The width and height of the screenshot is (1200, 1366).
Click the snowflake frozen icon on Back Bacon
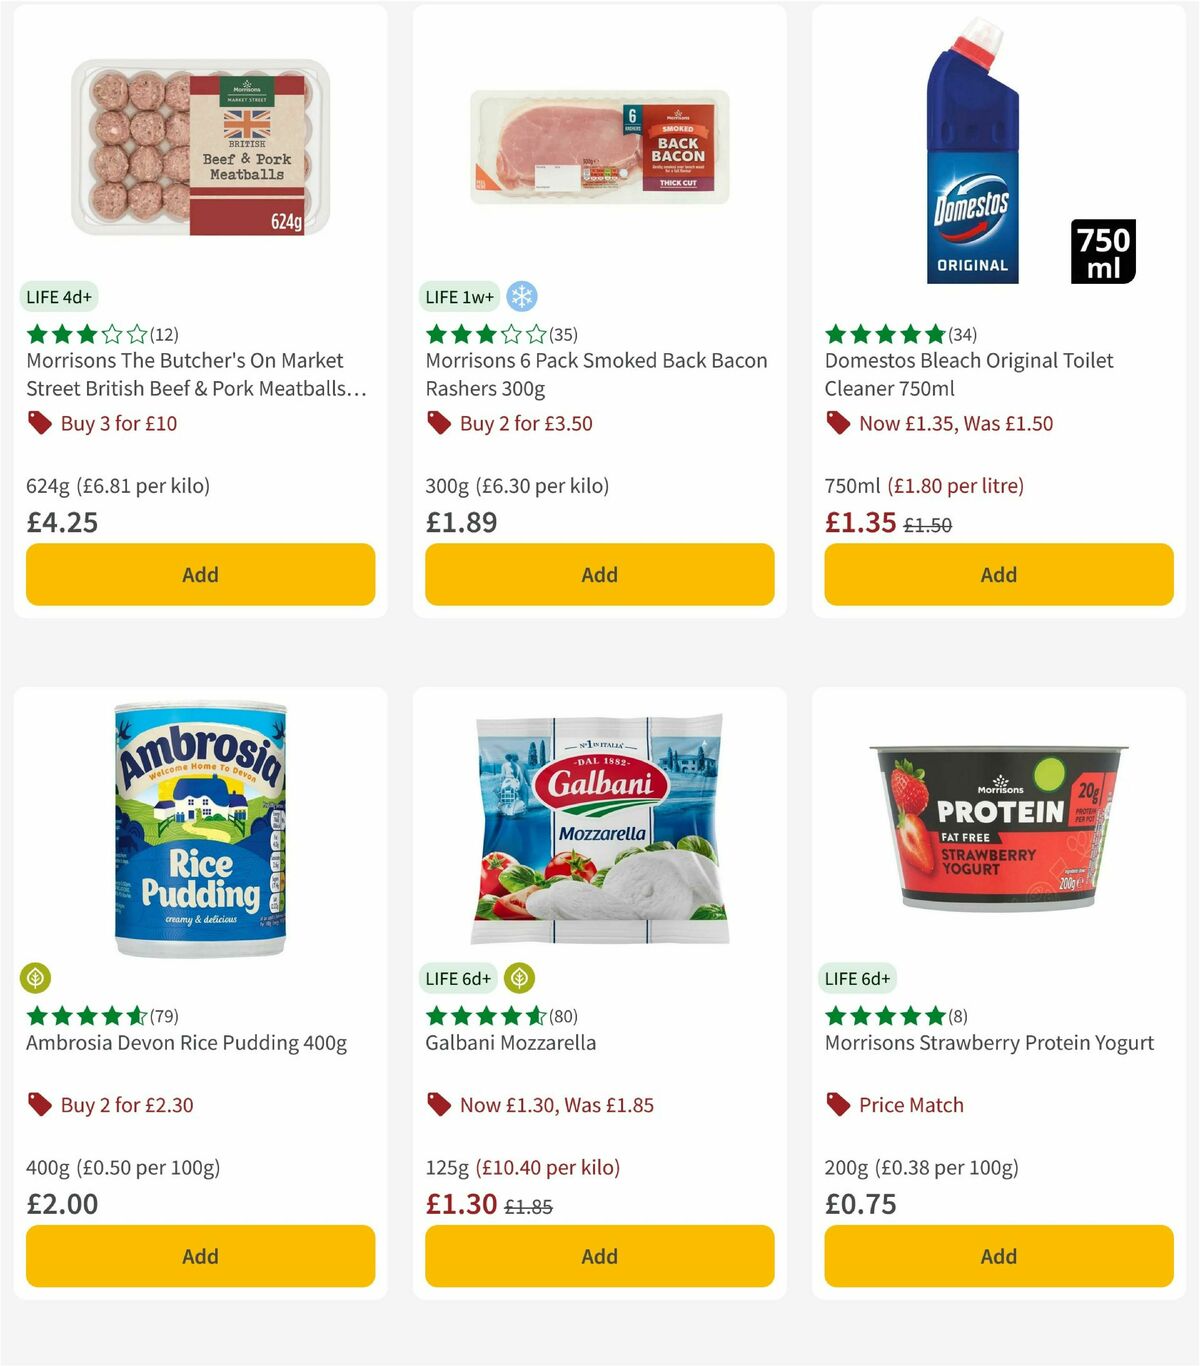[x=521, y=296]
